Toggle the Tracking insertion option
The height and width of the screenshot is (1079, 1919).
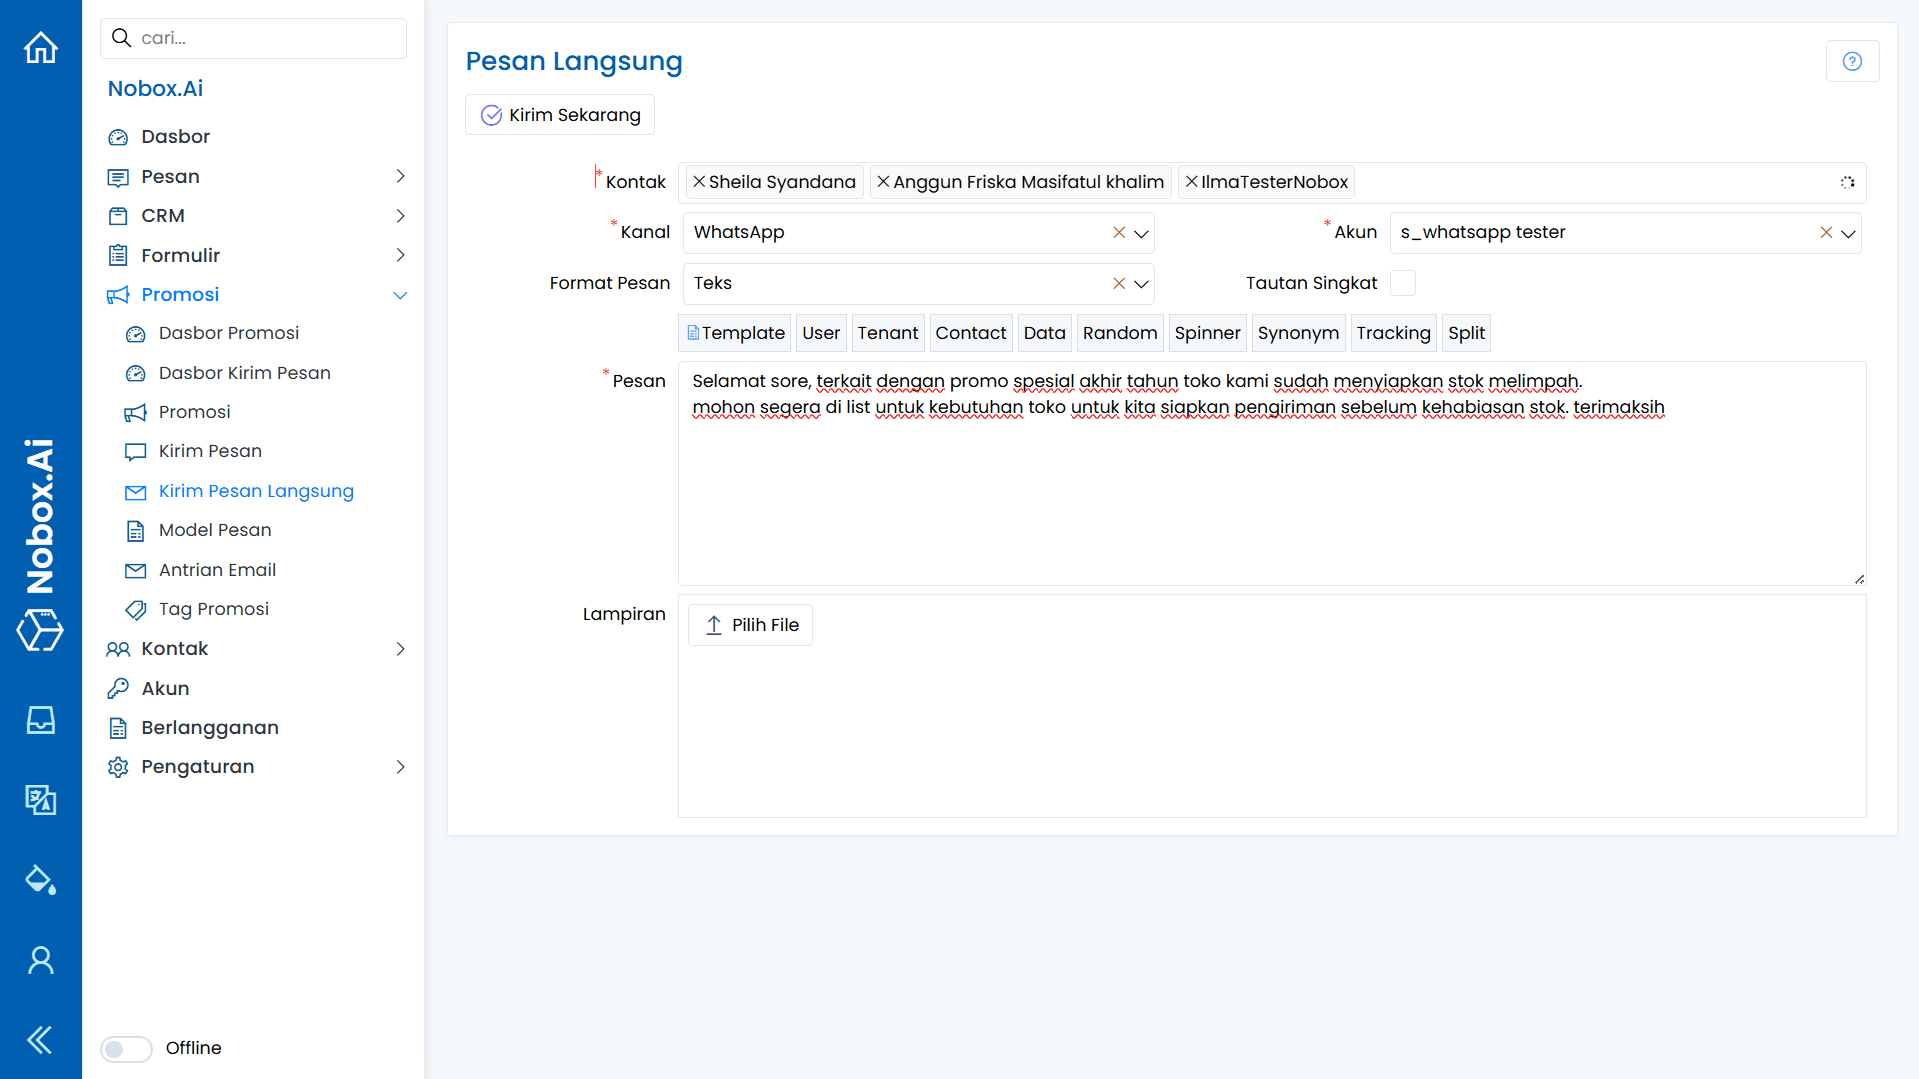[x=1393, y=333]
